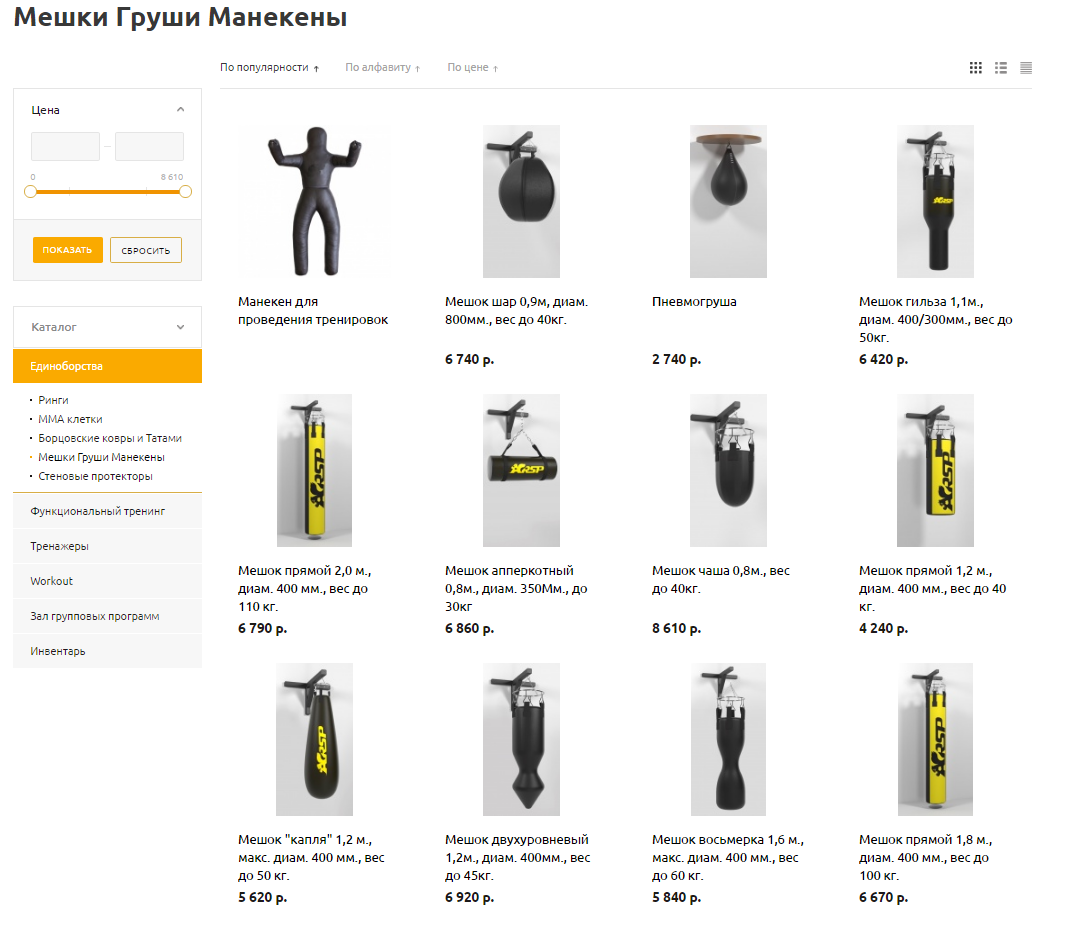Screen dimensions: 1066x928
Task: Open Манекен для проведения тренировок title
Action: pos(313,311)
